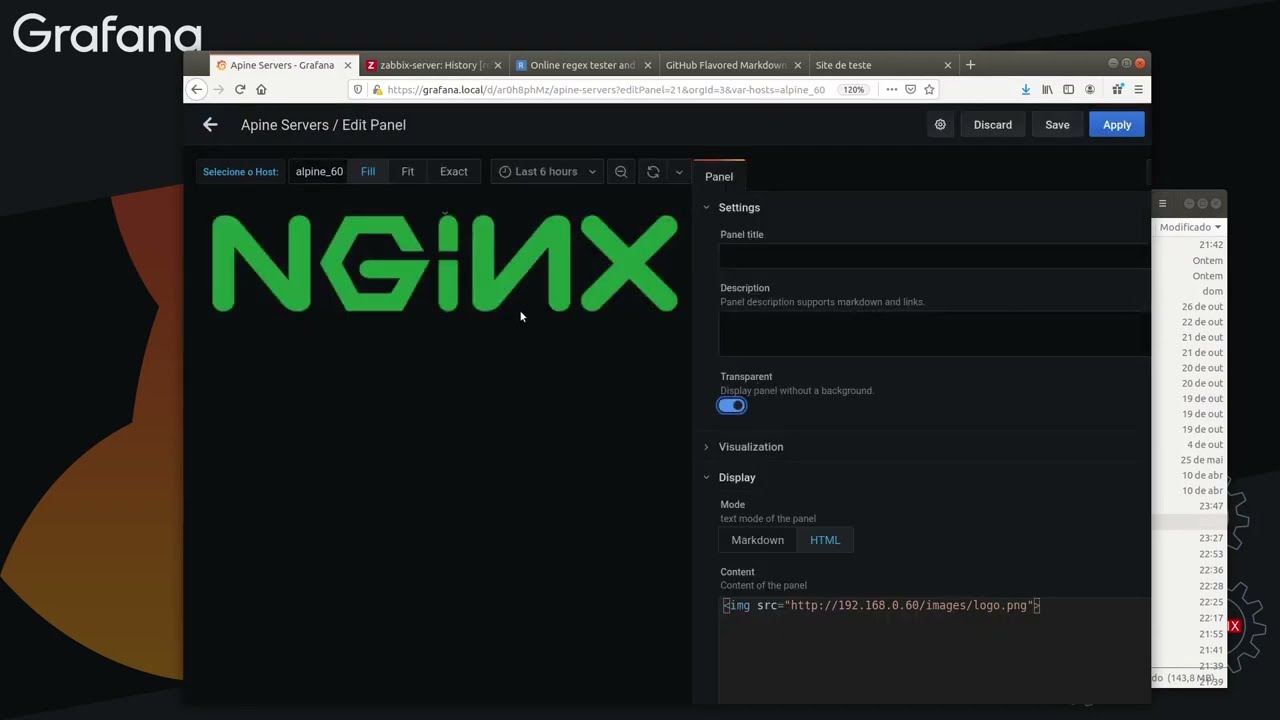Screen dimensions: 1280x720
Task: Click the site security lock icon
Action: click(377, 89)
